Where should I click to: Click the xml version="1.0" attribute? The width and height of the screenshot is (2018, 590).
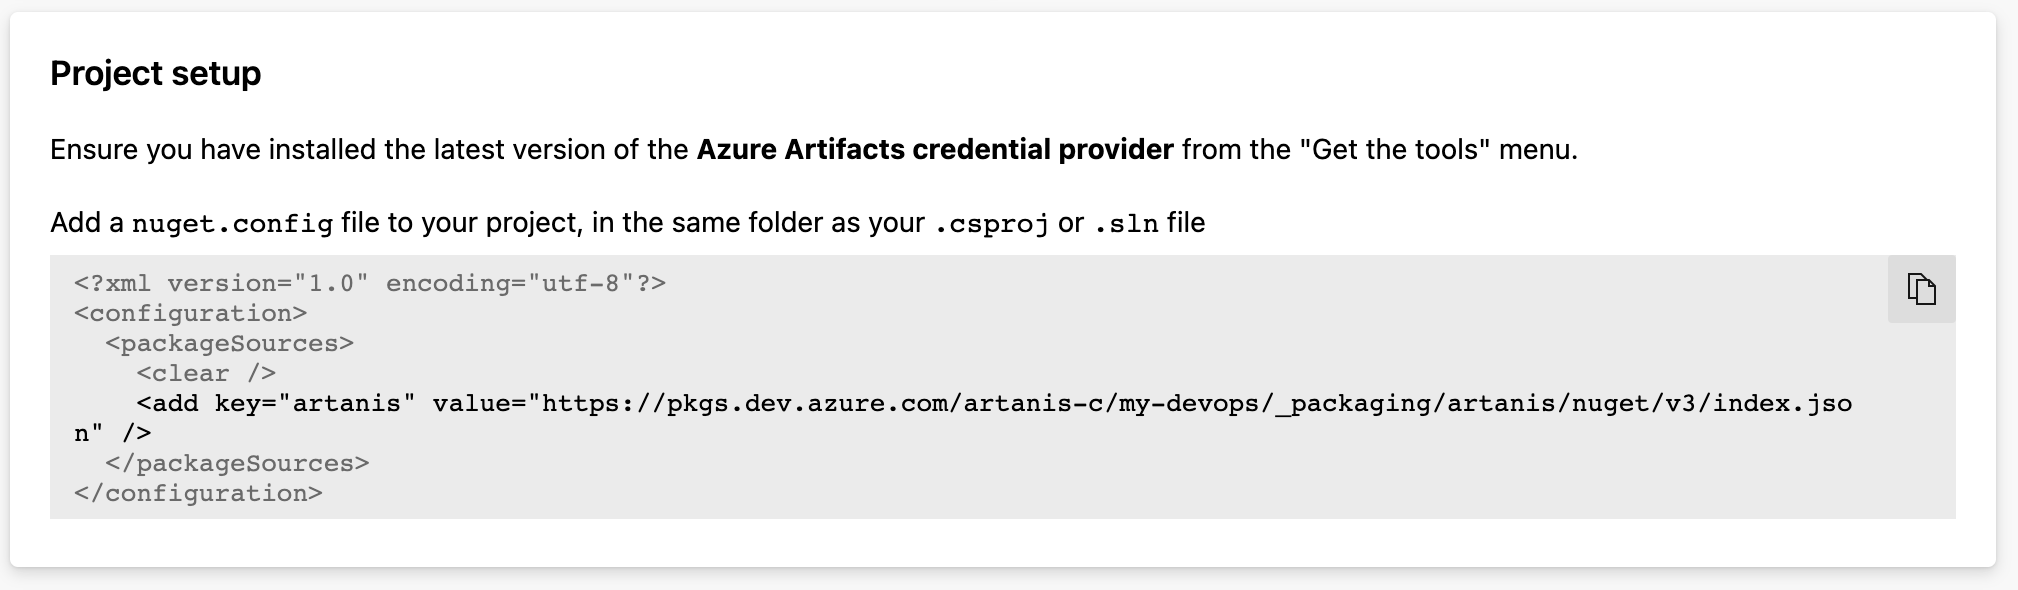point(268,284)
